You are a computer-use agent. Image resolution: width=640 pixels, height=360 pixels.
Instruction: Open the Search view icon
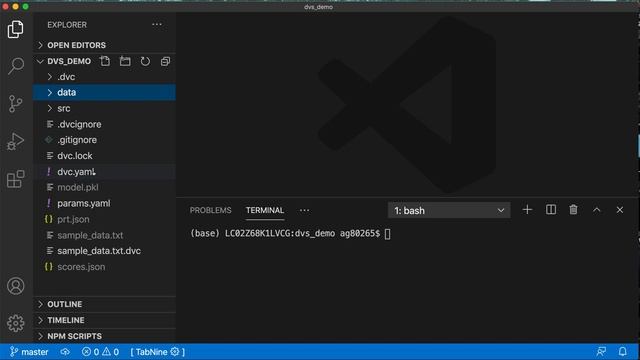16,66
